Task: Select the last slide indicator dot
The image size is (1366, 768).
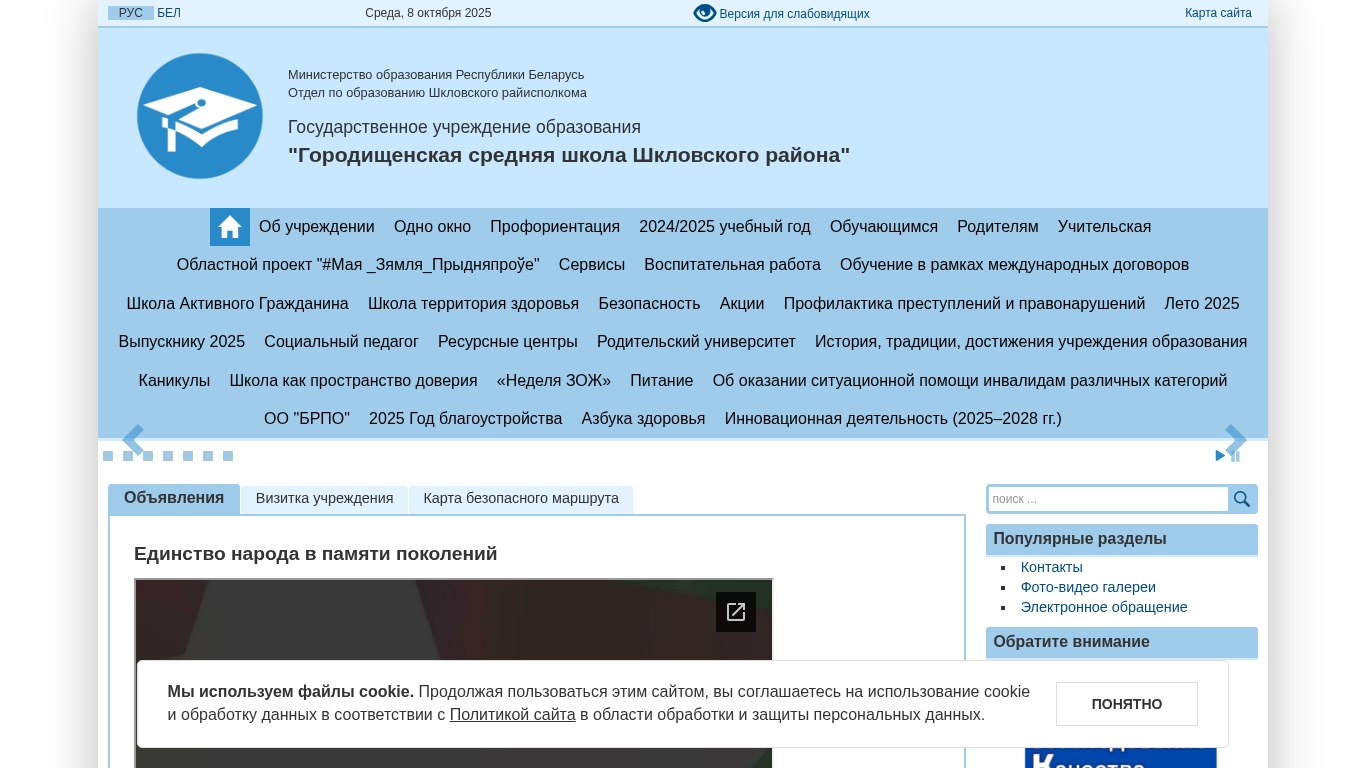Action: pyautogui.click(x=228, y=456)
